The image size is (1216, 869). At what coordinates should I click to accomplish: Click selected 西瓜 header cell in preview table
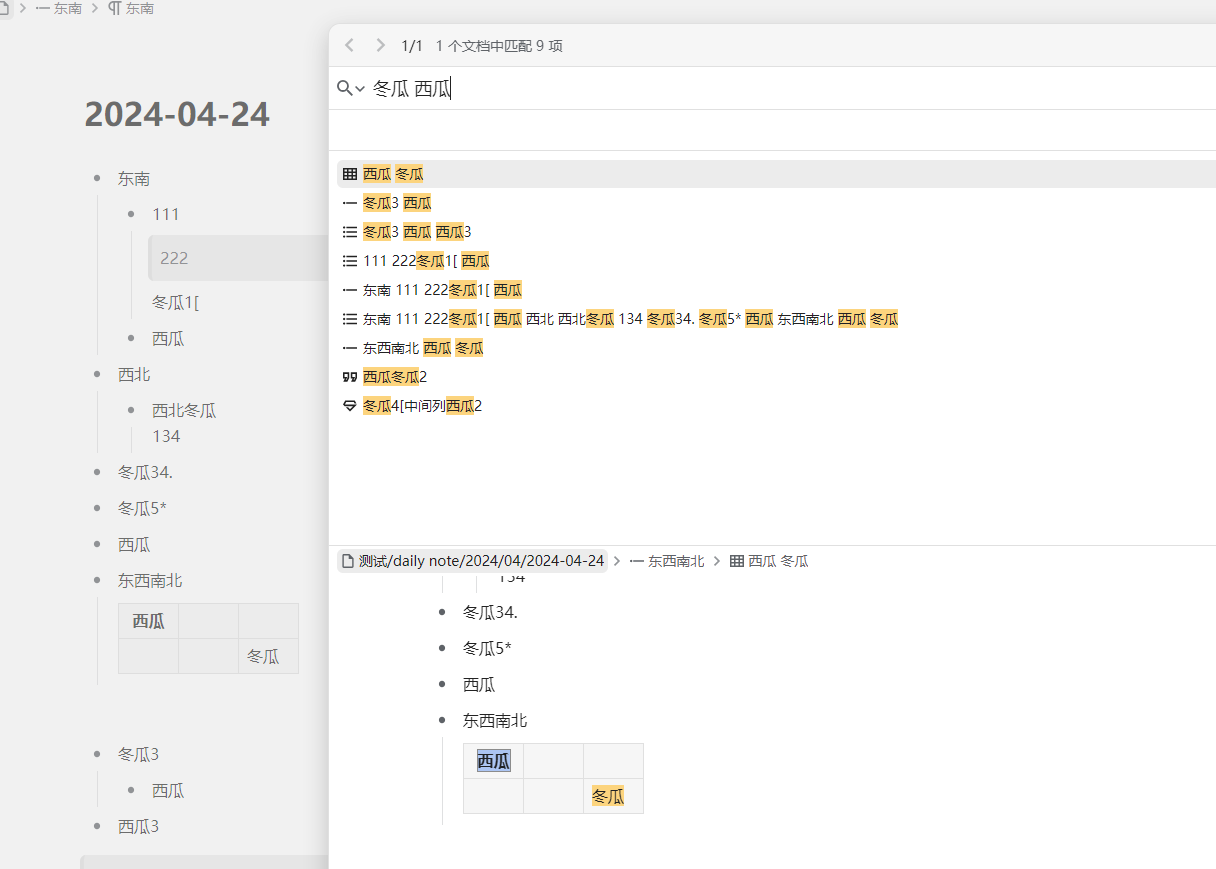494,761
